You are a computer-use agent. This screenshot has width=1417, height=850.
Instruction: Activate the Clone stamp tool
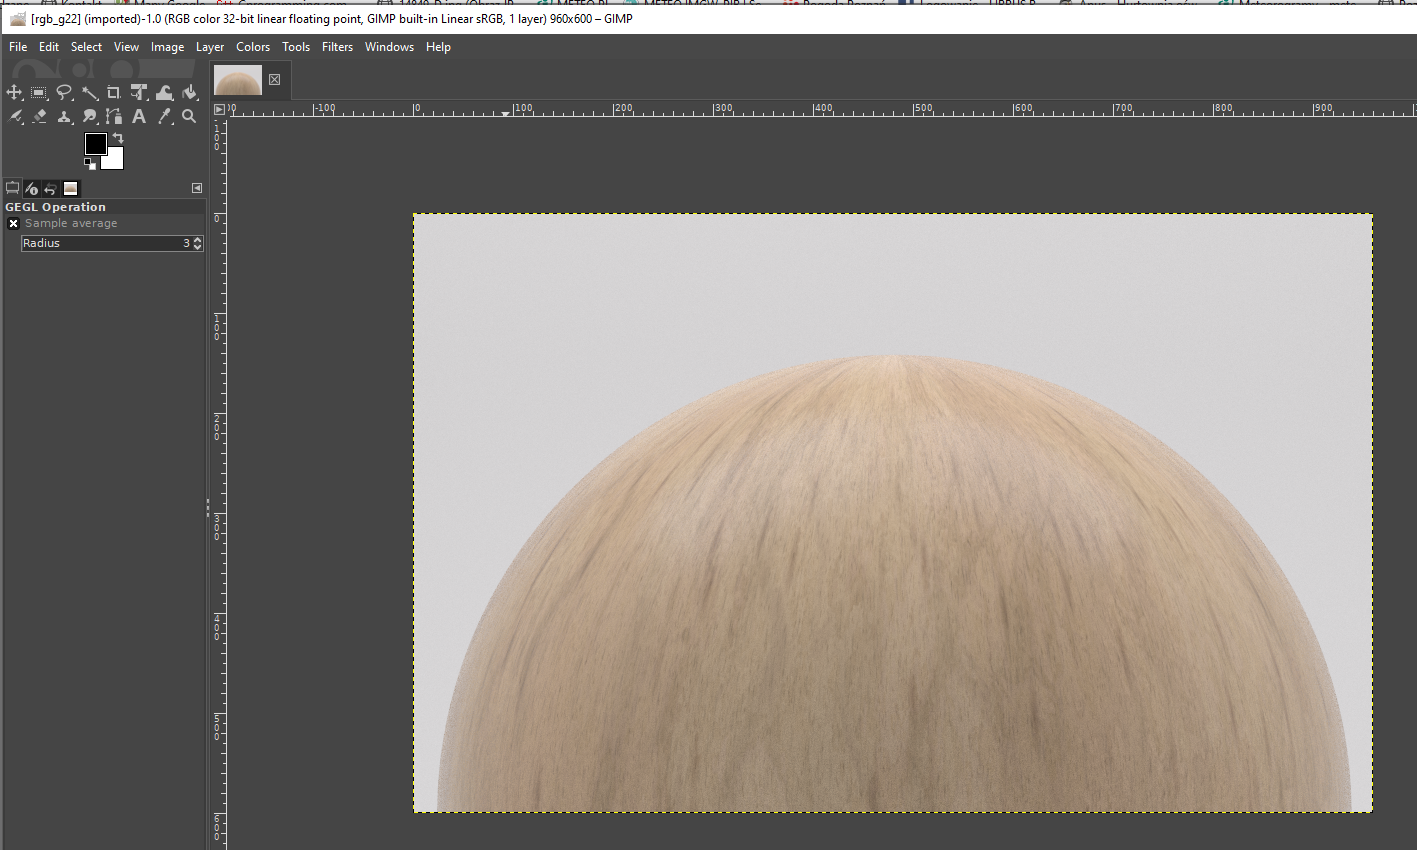[64, 117]
